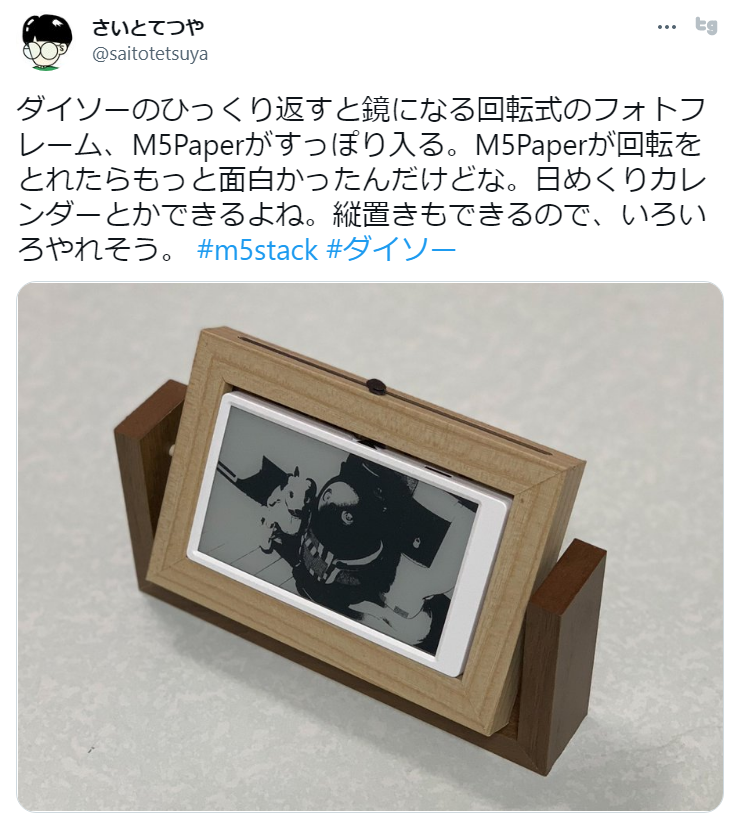The width and height of the screenshot is (741, 823).
Task: Open the @saitotetsuya handle link
Action: click(150, 54)
